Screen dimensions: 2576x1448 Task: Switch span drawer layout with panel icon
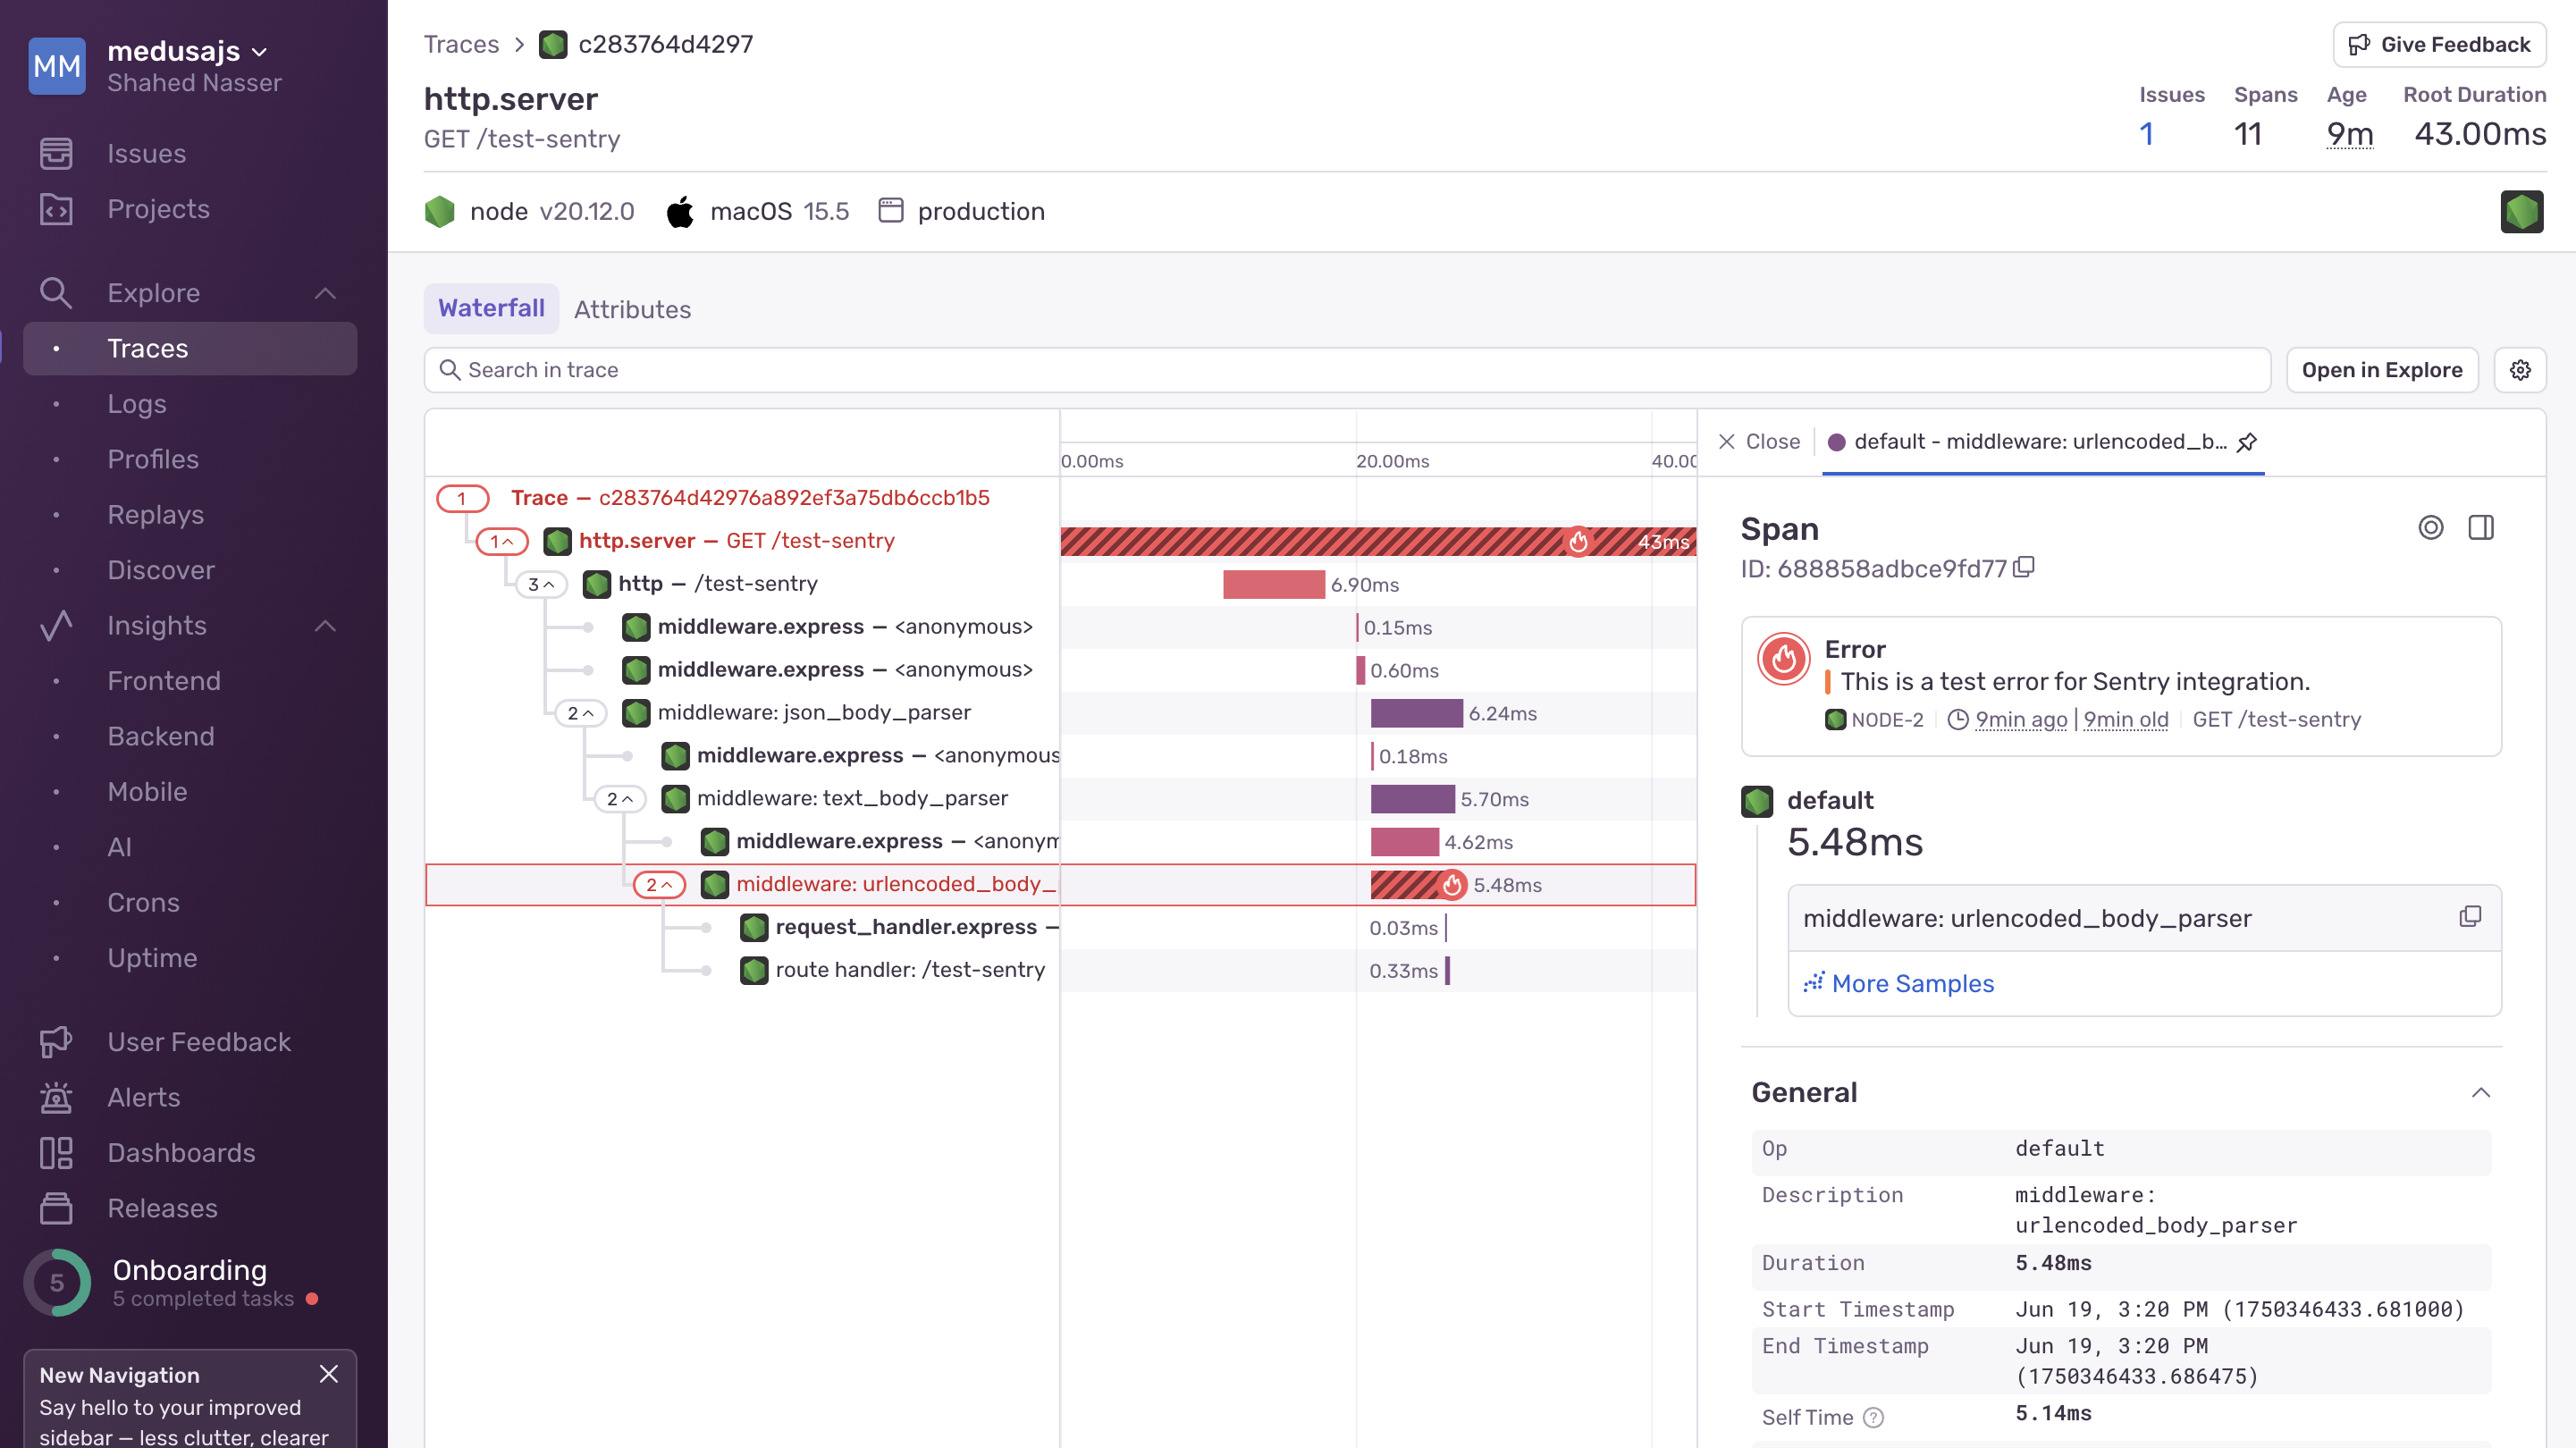click(x=2481, y=528)
